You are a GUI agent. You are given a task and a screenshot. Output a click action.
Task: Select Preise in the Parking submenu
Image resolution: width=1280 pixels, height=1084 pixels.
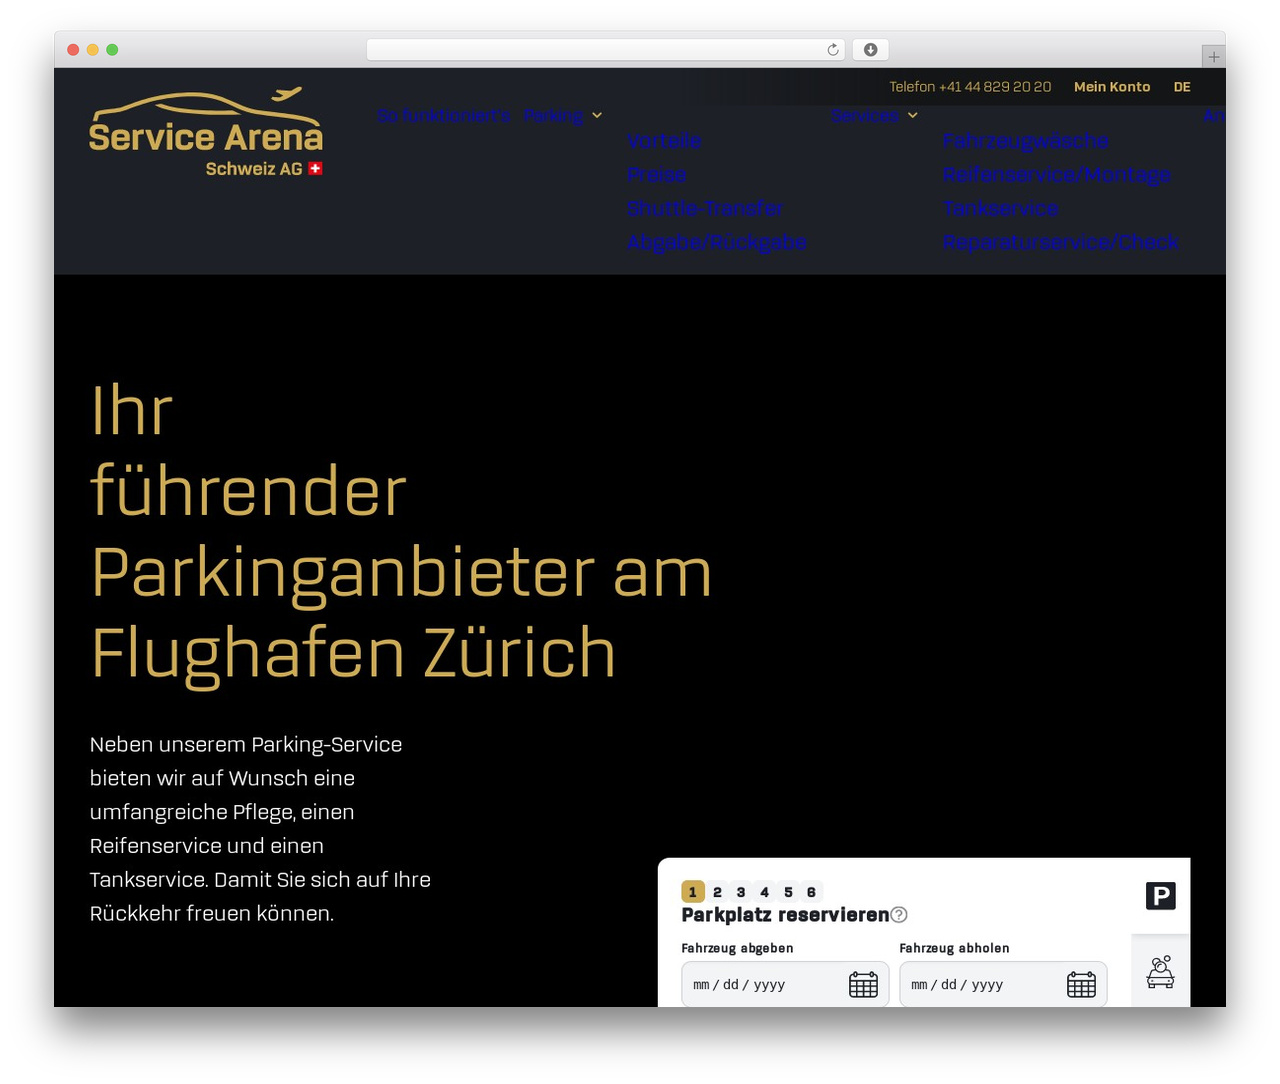click(657, 175)
